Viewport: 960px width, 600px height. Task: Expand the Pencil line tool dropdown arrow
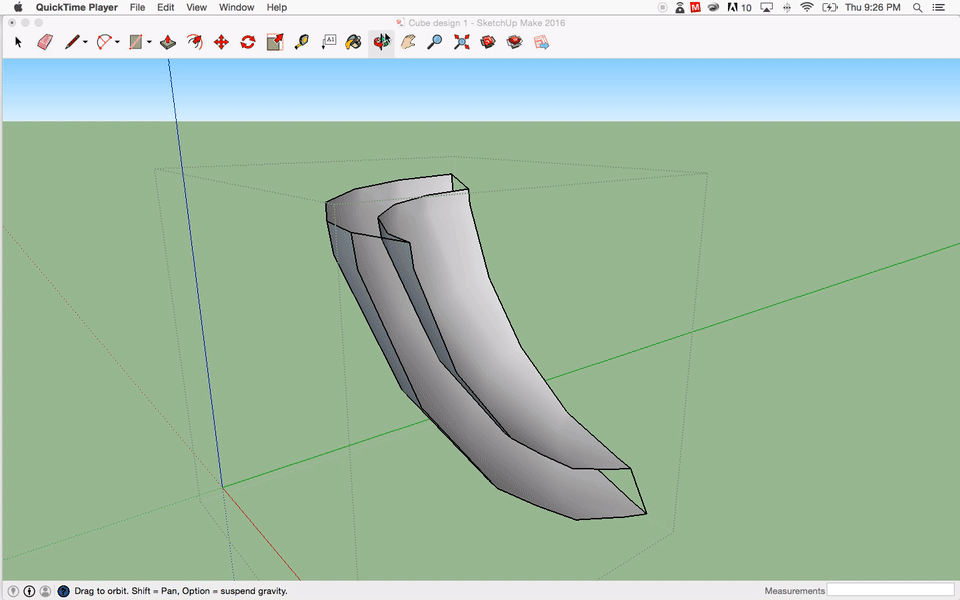tap(85, 43)
